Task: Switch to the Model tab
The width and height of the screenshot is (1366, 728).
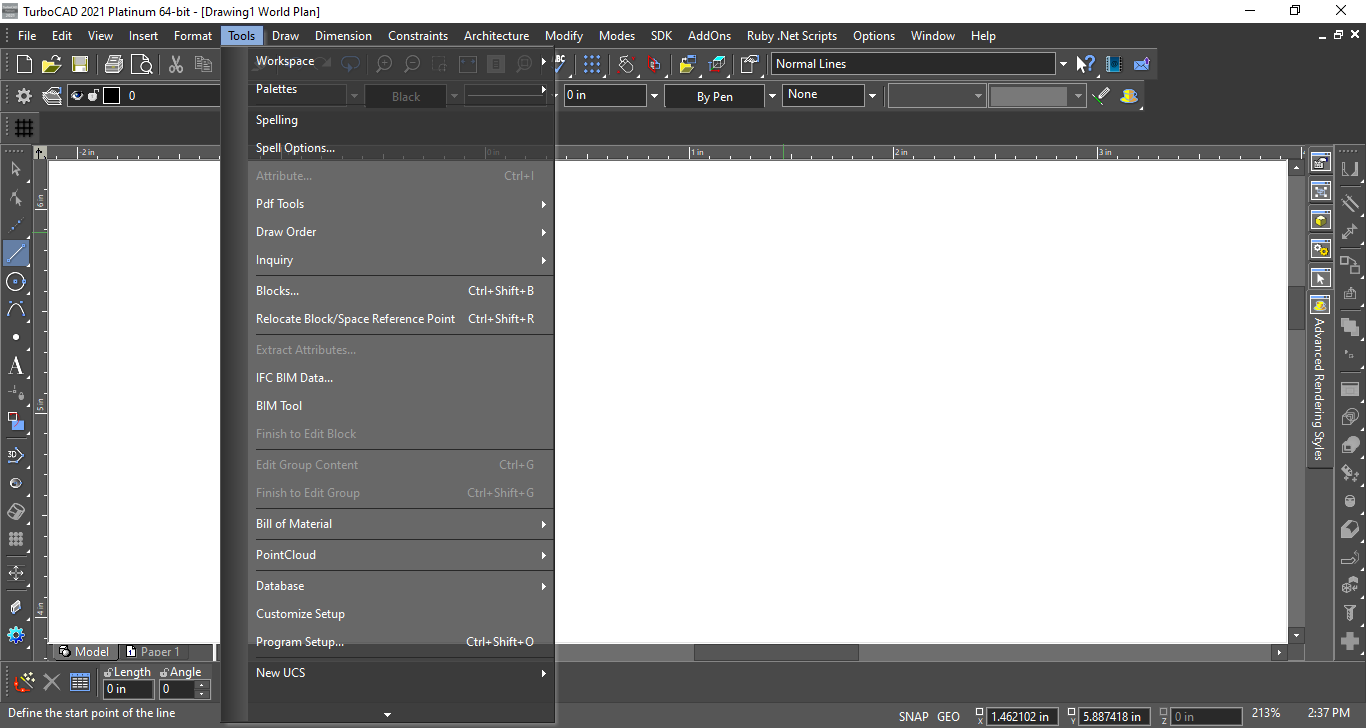Action: click(84, 652)
